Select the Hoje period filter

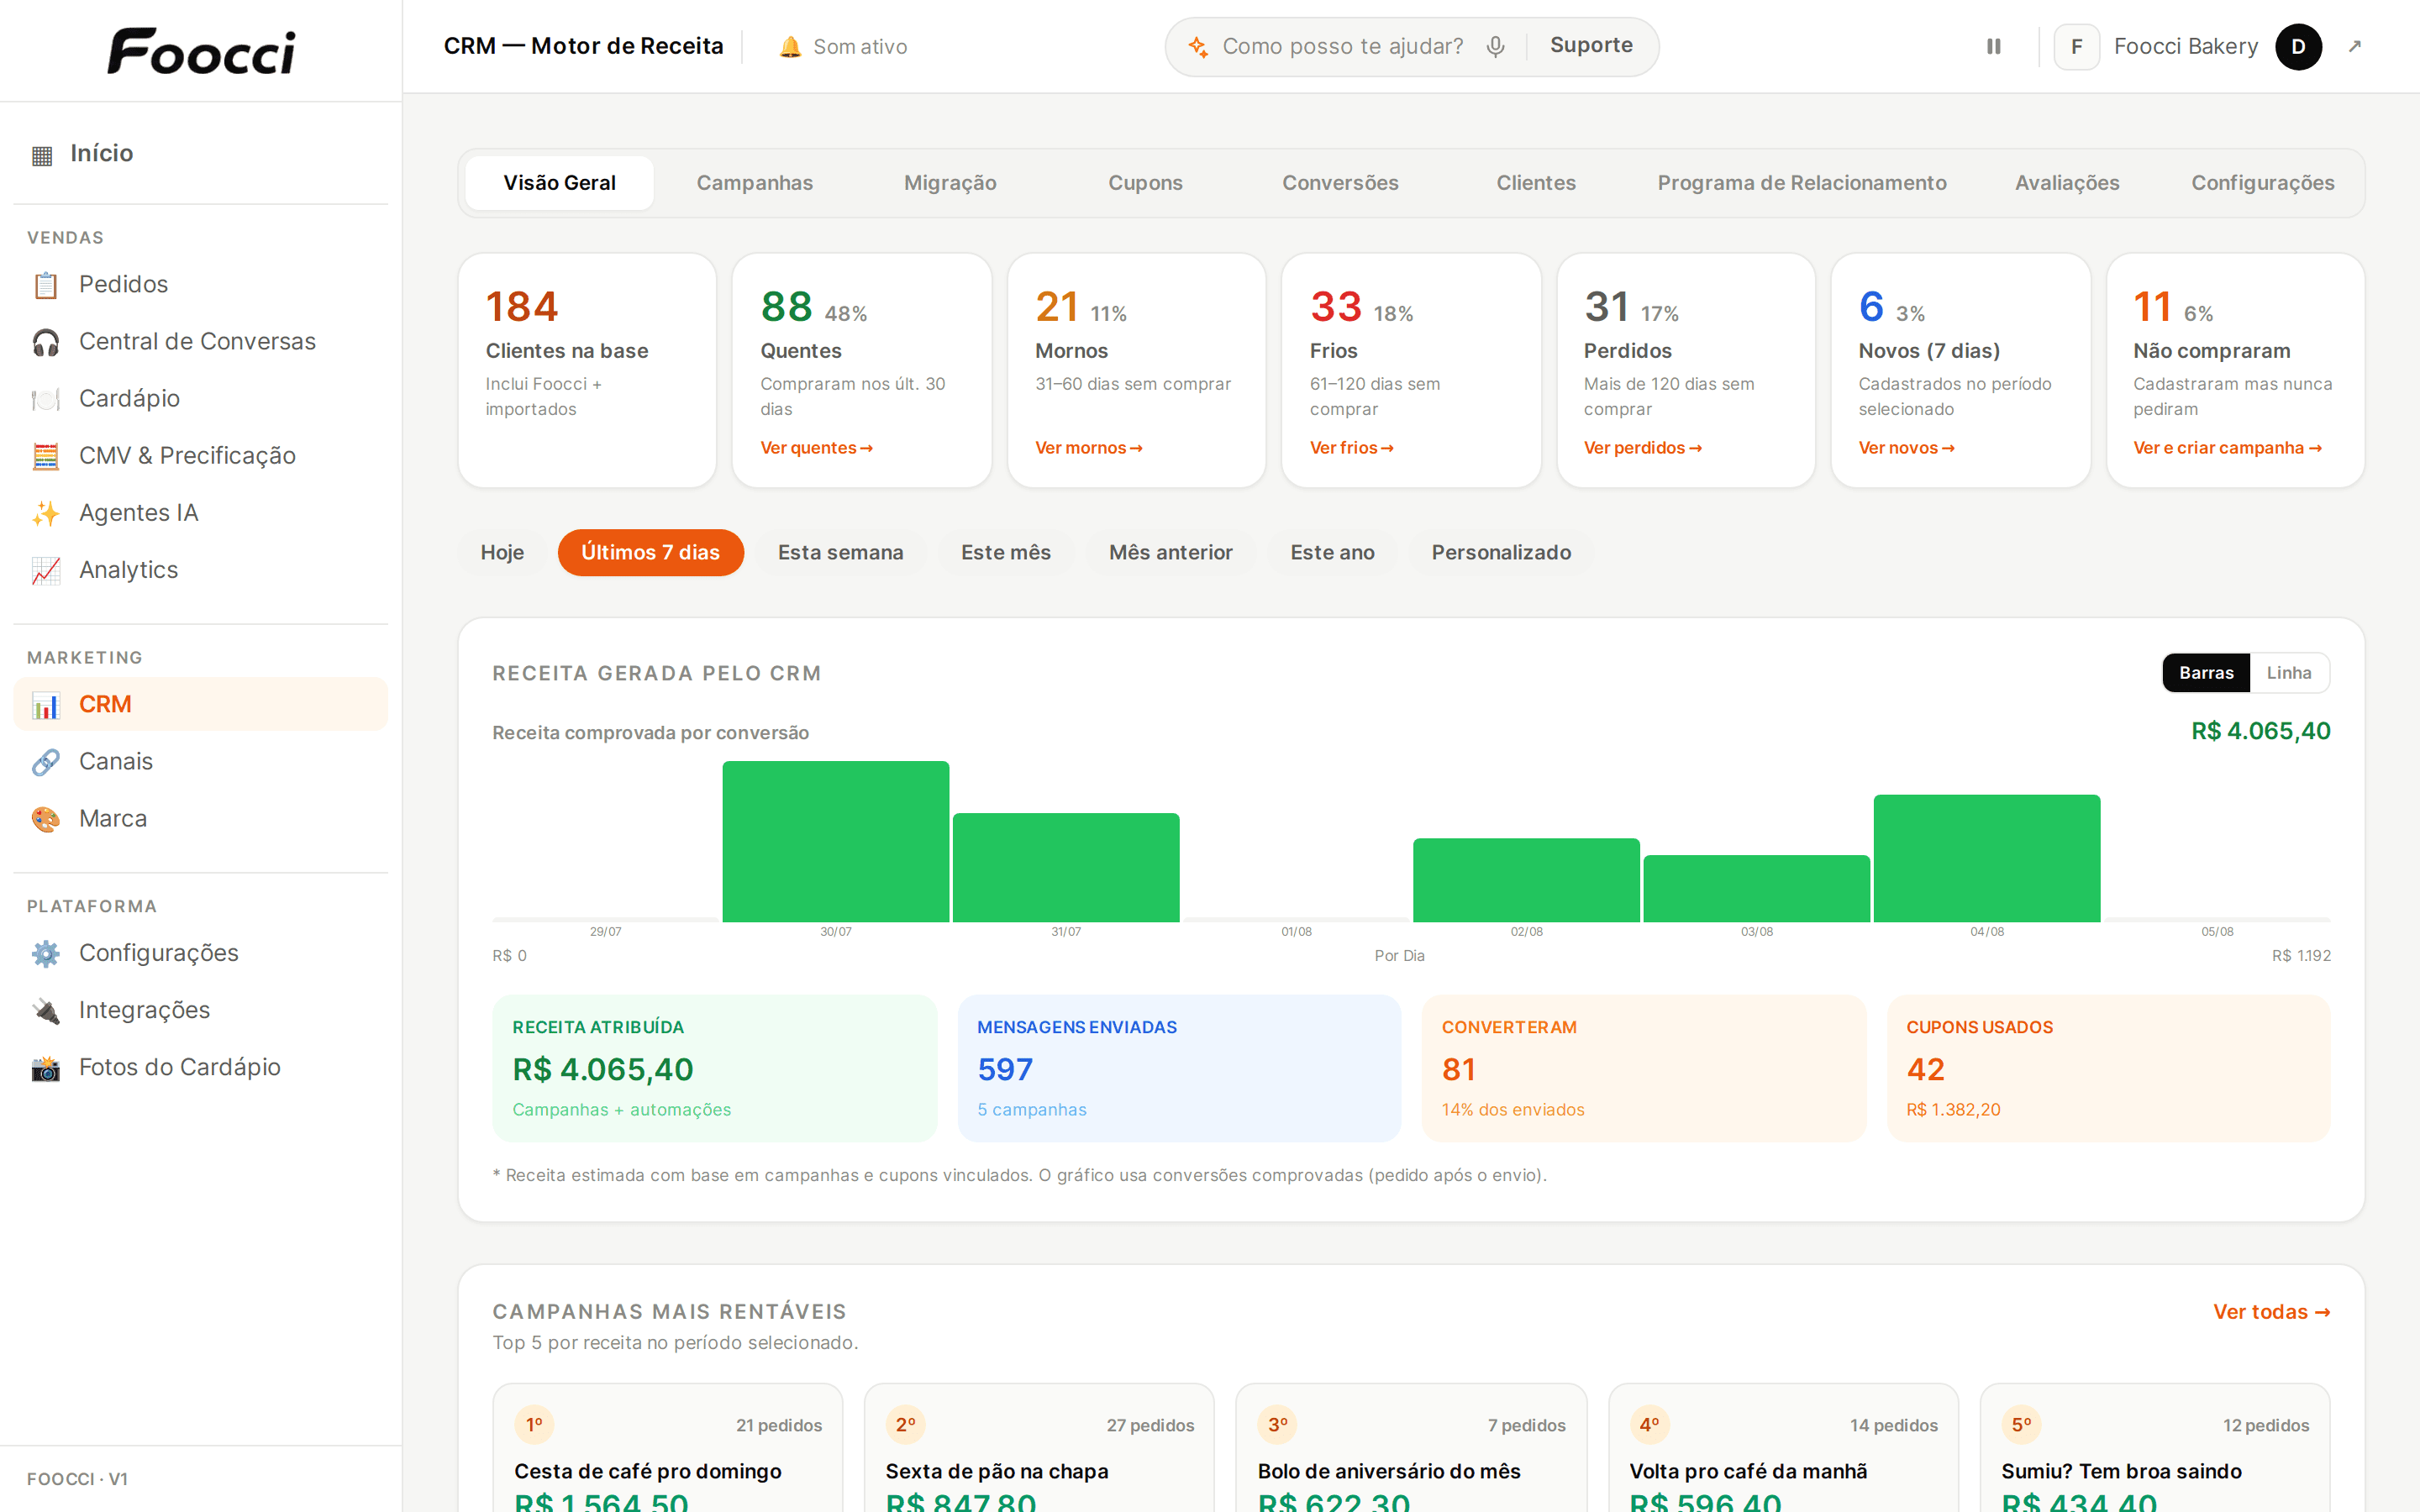(x=502, y=553)
